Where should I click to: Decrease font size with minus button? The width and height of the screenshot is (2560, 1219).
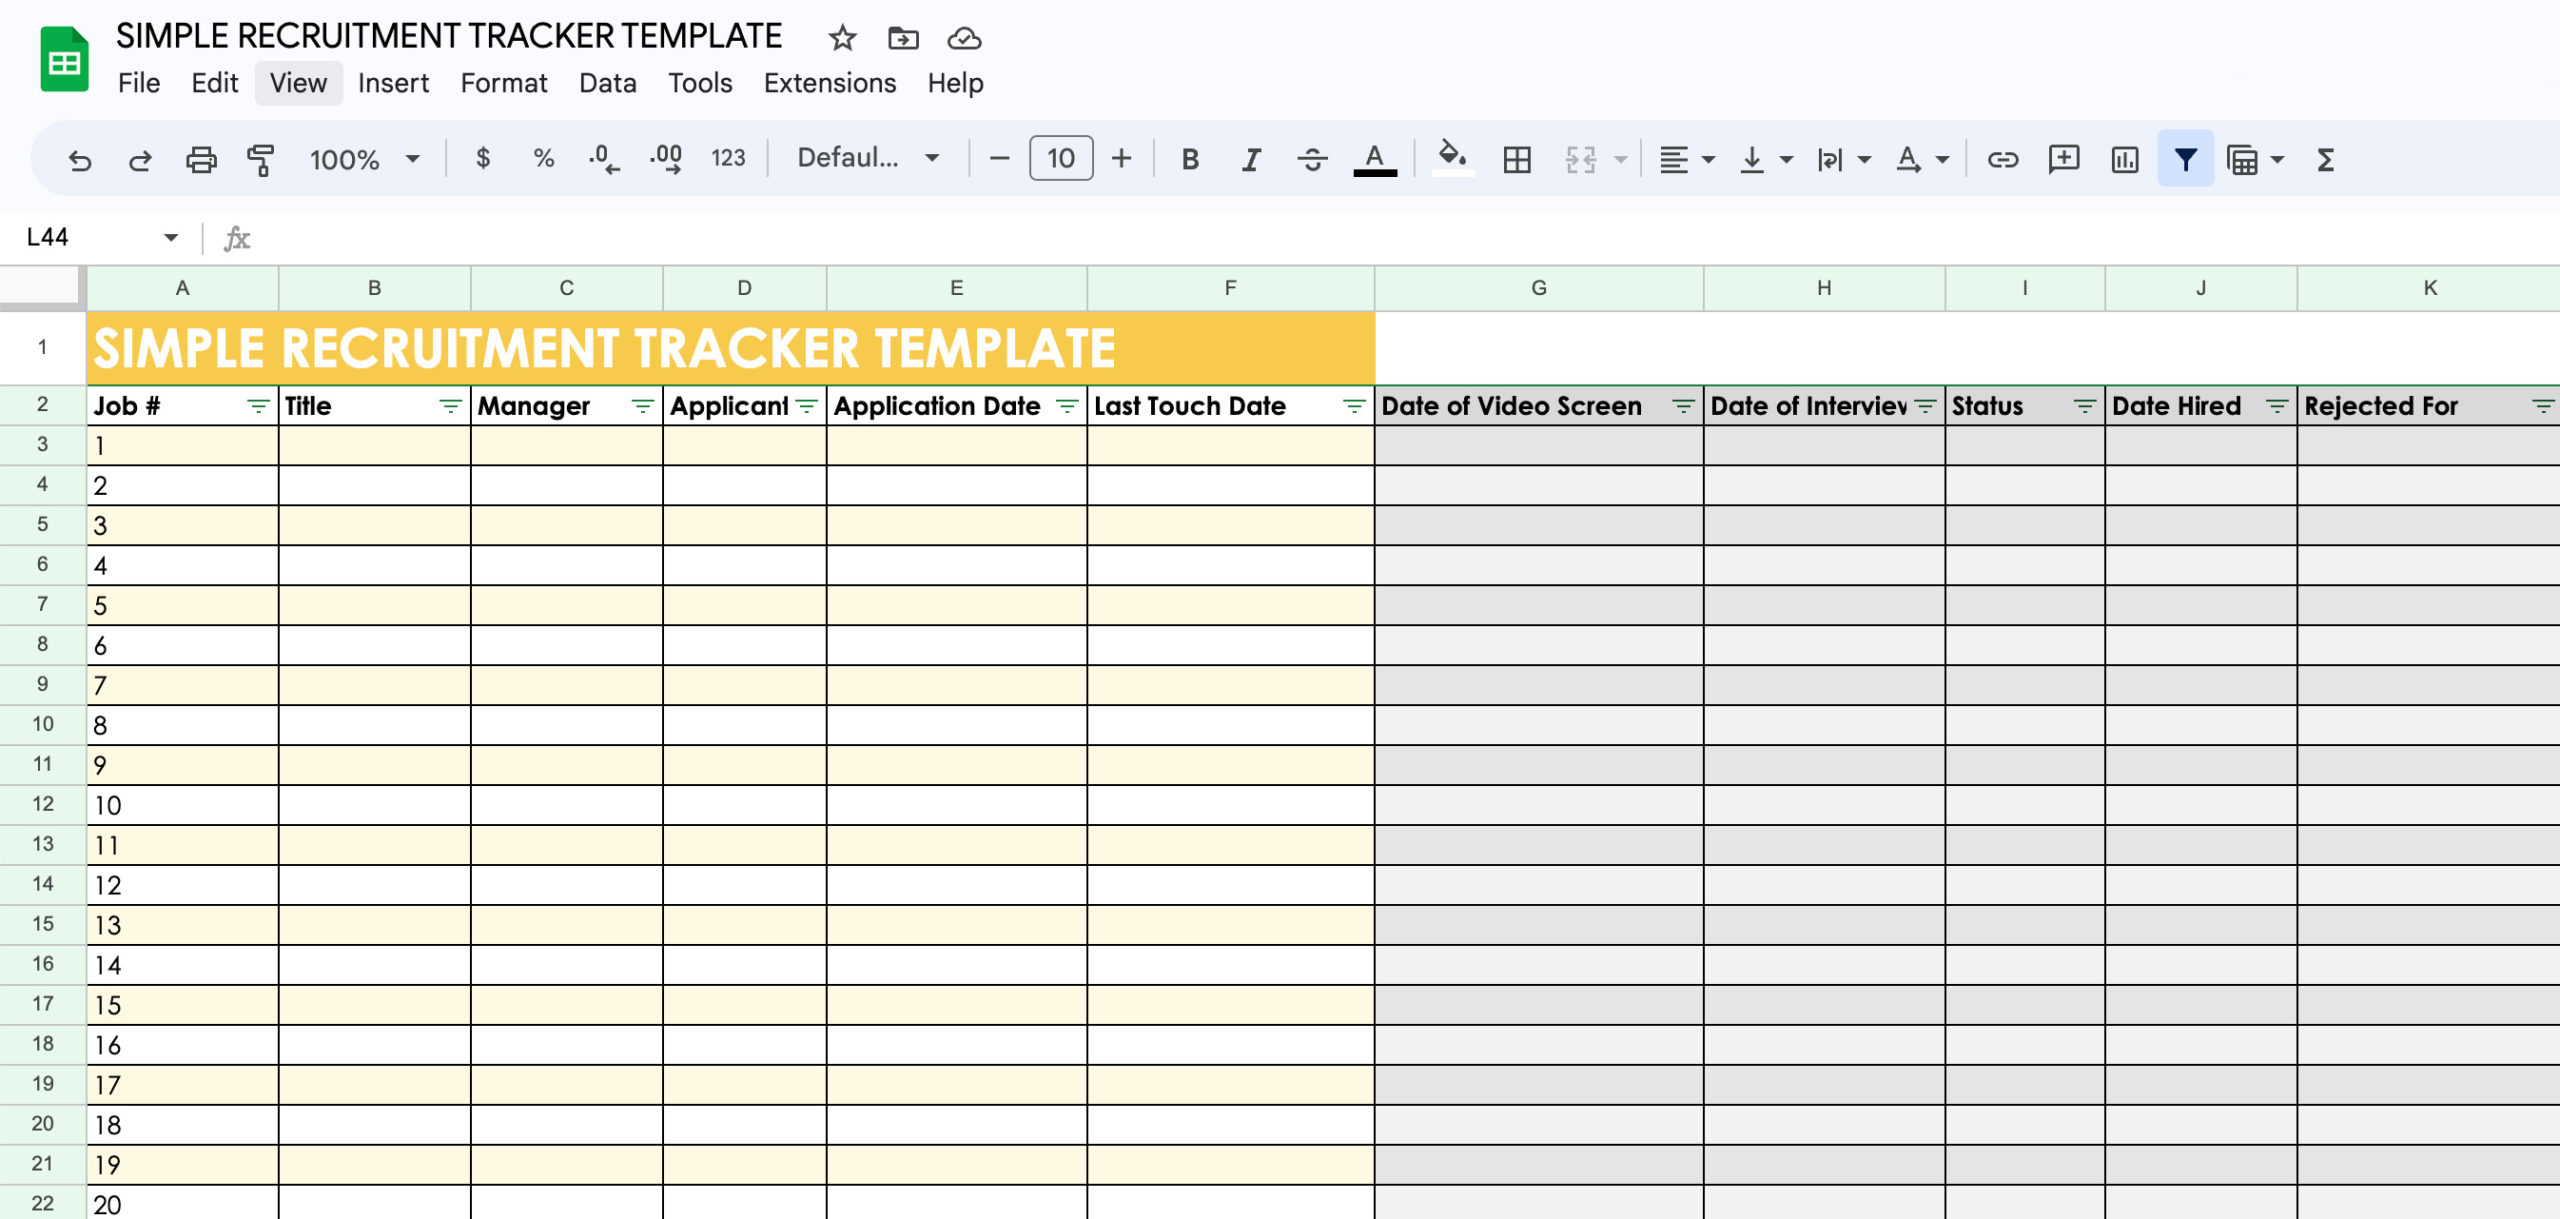click(999, 159)
